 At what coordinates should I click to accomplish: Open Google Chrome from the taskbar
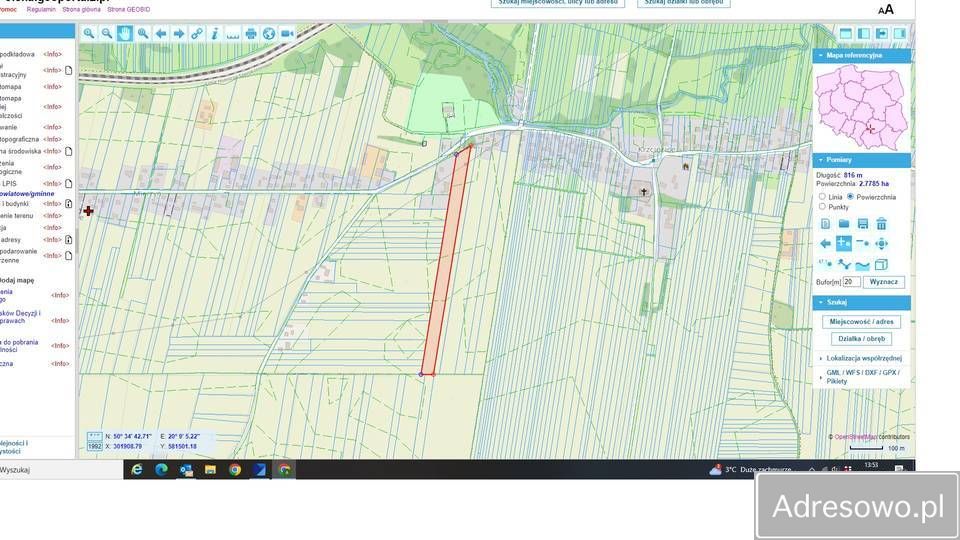(234, 469)
